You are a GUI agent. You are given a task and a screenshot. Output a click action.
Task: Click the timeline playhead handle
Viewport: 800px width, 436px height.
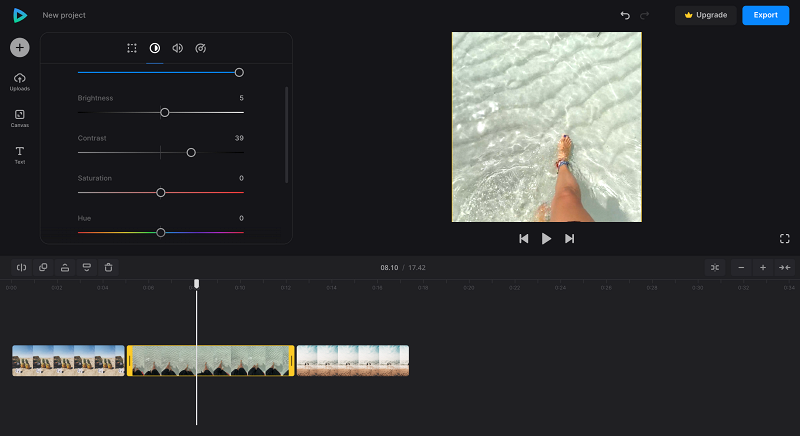(x=196, y=284)
